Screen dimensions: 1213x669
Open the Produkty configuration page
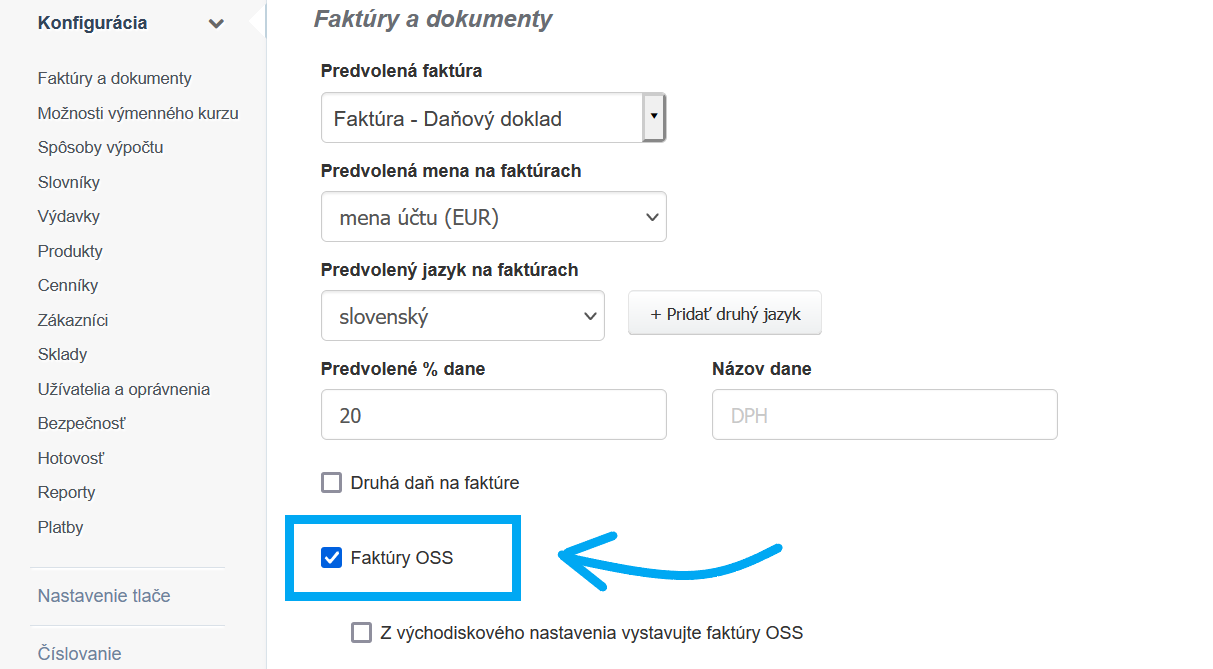70,251
